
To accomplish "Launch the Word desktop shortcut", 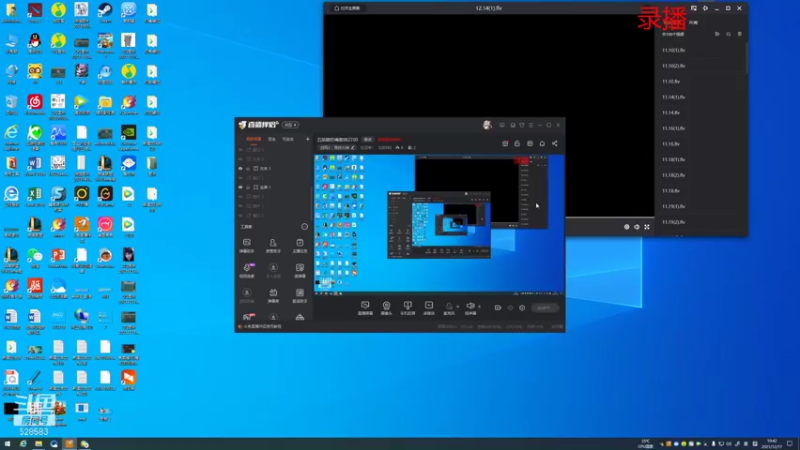I will (x=35, y=164).
